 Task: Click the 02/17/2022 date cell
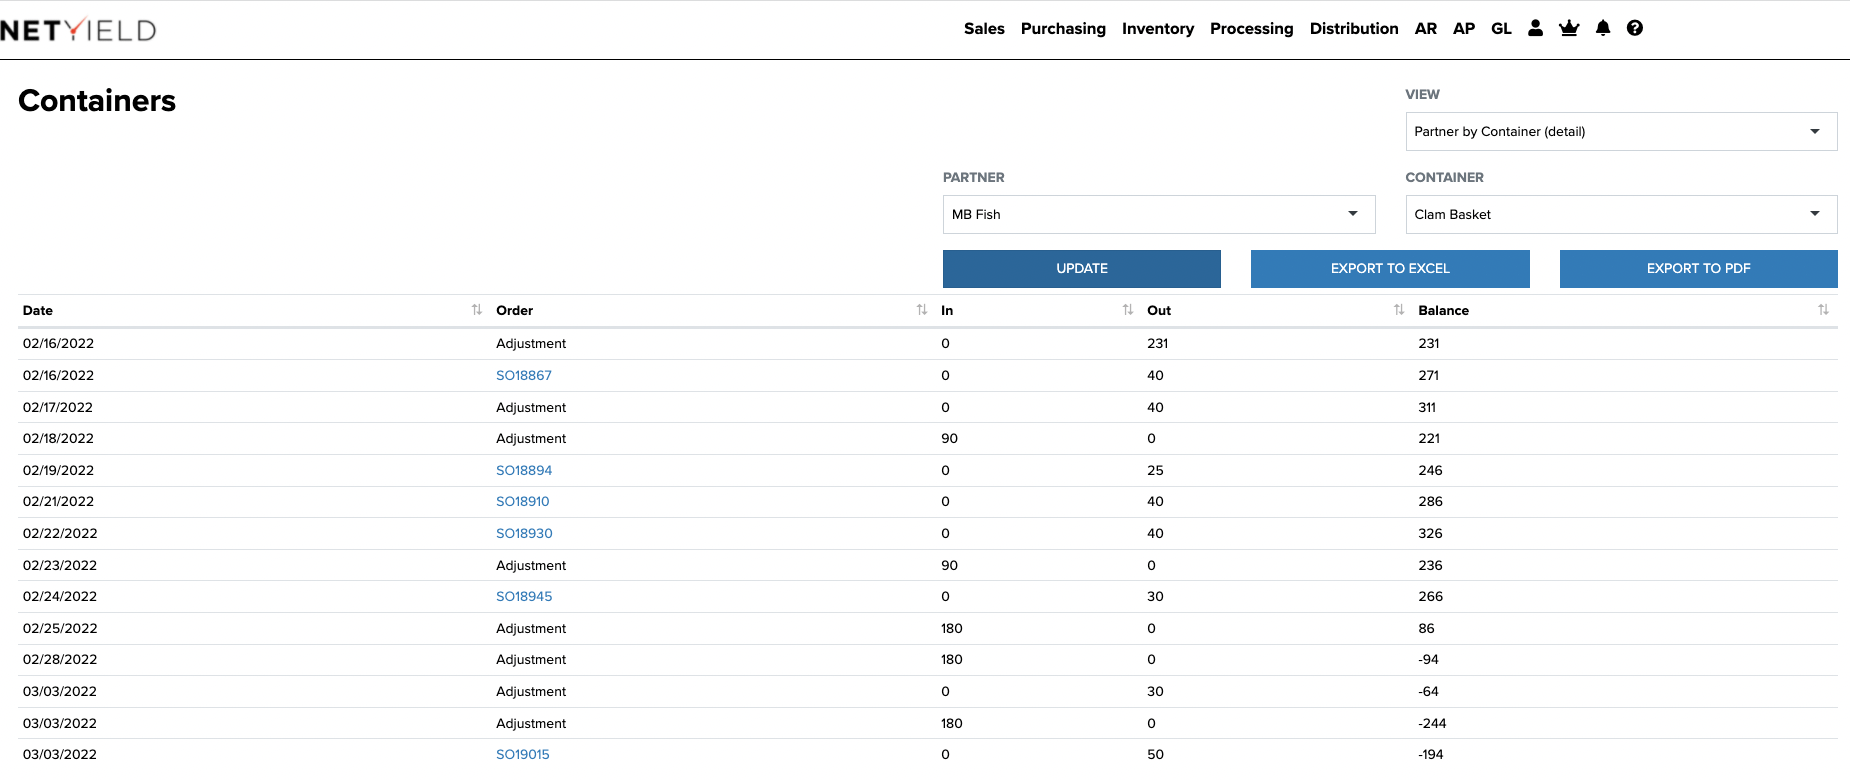[58, 407]
